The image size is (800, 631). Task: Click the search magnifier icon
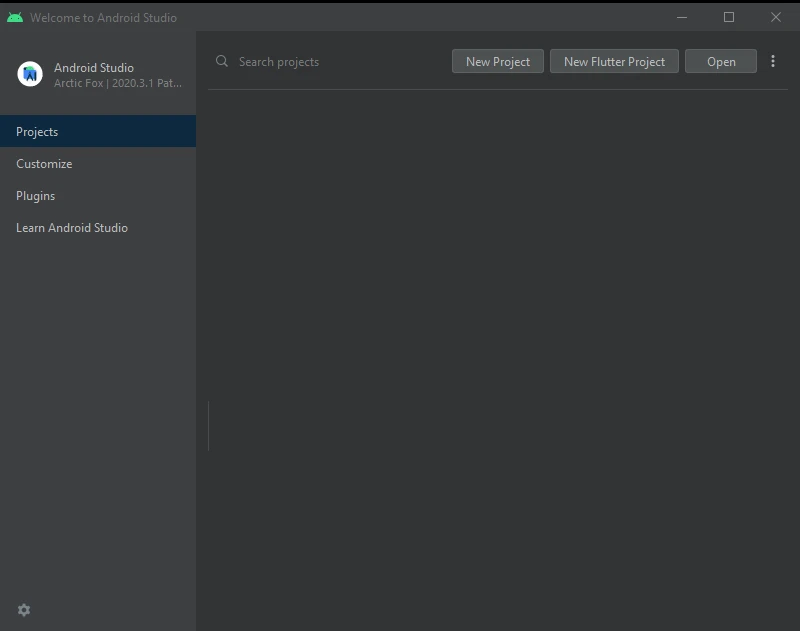[222, 61]
